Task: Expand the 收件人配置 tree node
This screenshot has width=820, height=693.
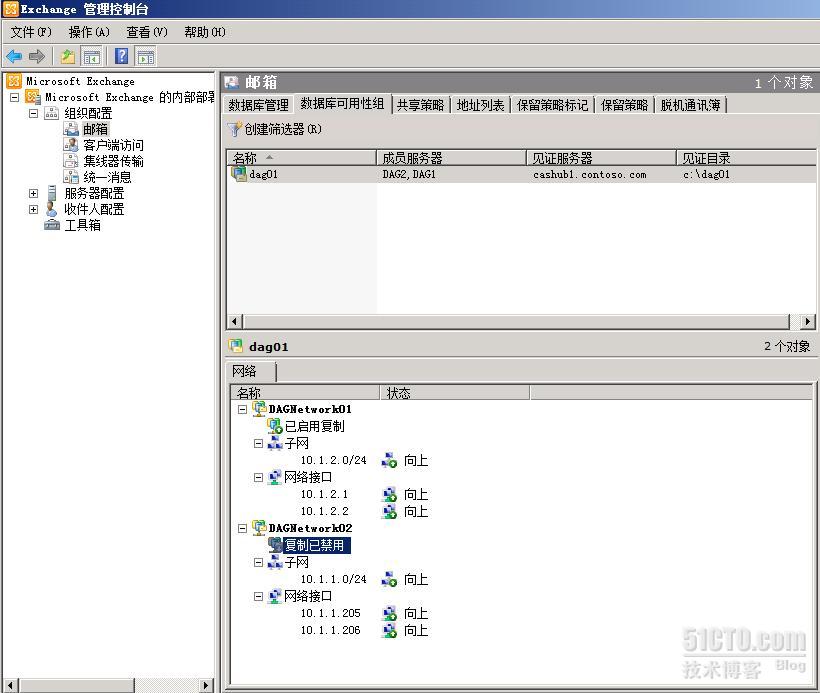Action: point(33,209)
